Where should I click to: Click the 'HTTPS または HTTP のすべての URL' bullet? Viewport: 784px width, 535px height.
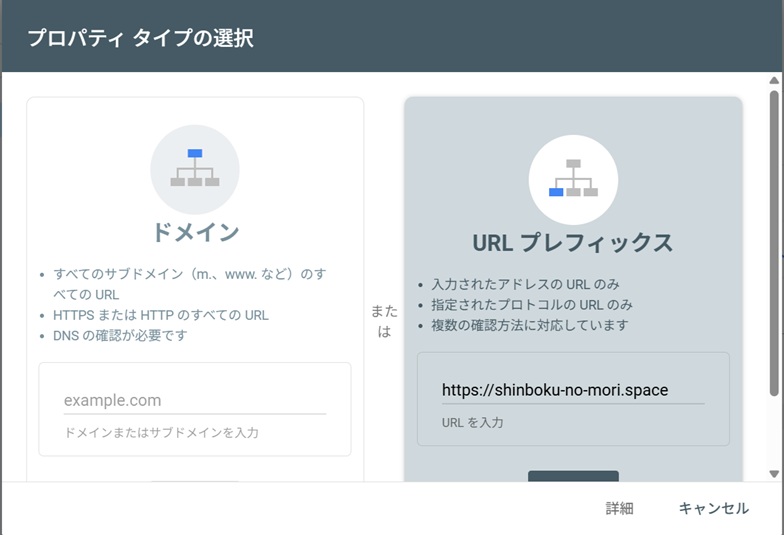161,315
